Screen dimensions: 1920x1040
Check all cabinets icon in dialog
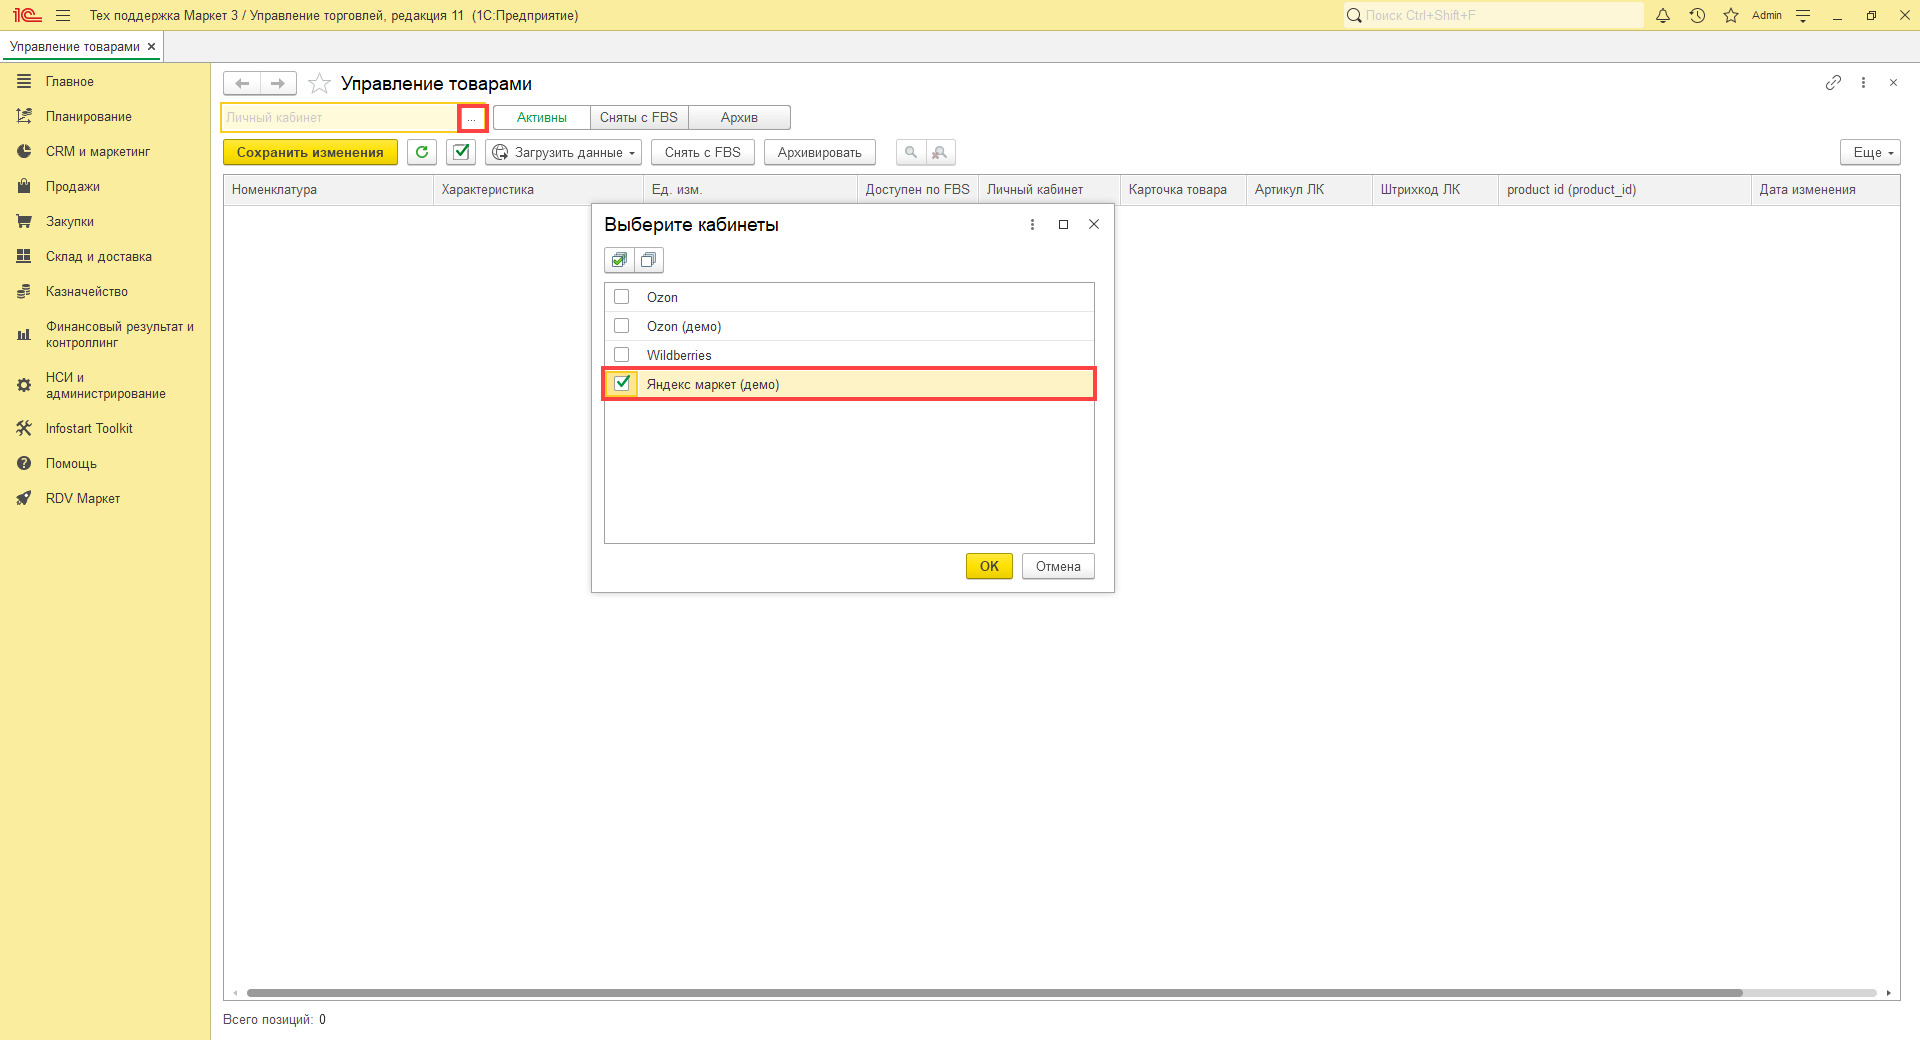tap(620, 260)
